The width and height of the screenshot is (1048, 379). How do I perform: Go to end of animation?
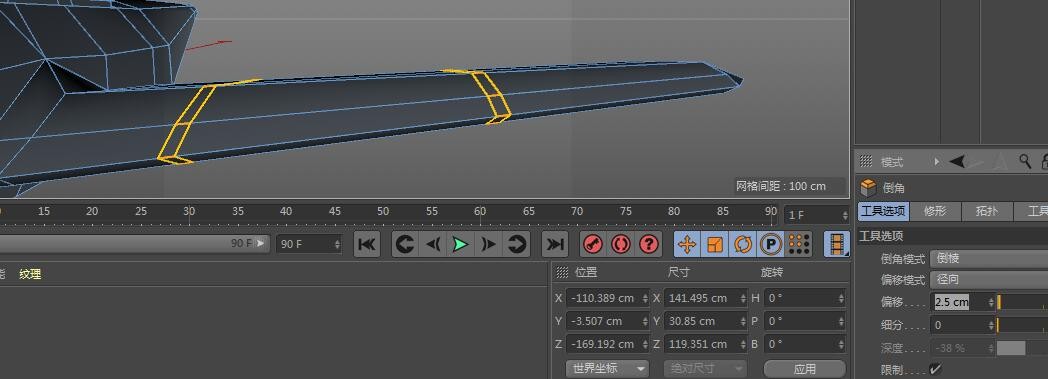[x=555, y=245]
